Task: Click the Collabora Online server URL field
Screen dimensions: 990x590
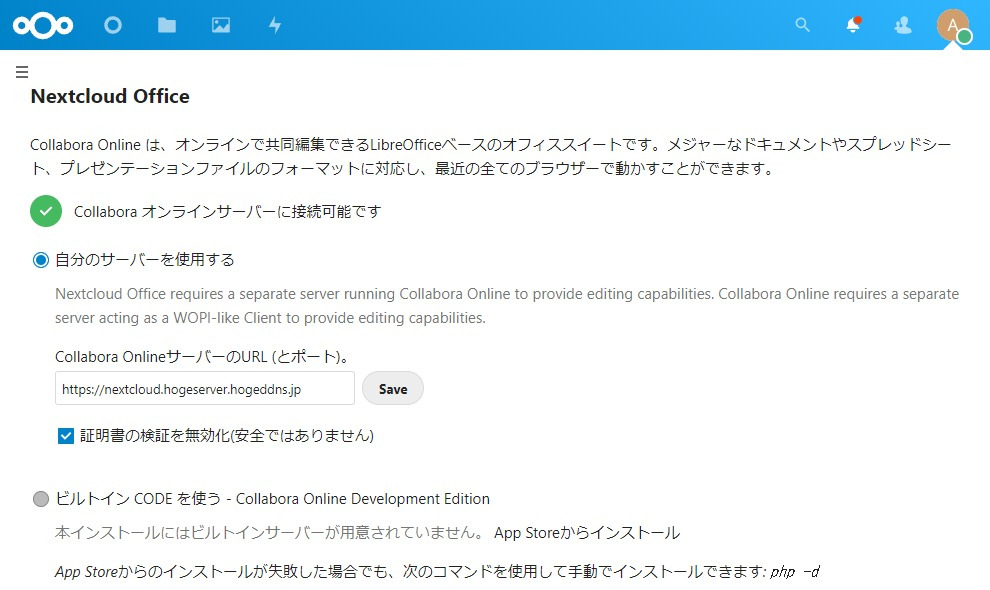Action: [x=205, y=388]
